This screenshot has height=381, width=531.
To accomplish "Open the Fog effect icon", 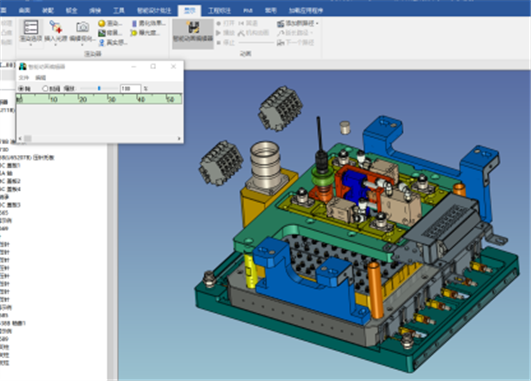I will click(x=134, y=23).
